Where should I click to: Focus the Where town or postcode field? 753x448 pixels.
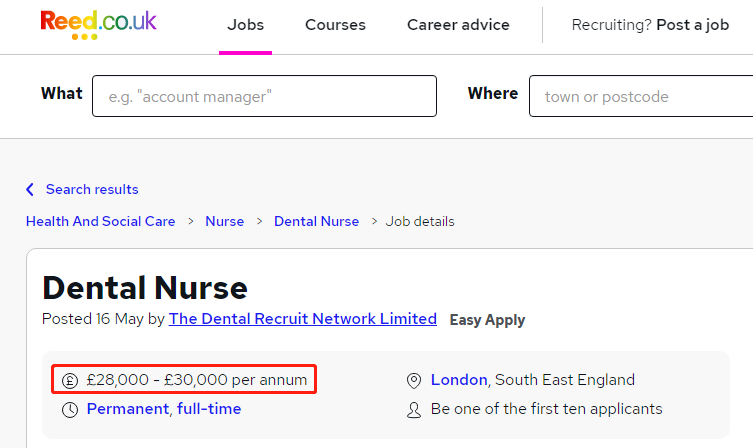pyautogui.click(x=641, y=96)
